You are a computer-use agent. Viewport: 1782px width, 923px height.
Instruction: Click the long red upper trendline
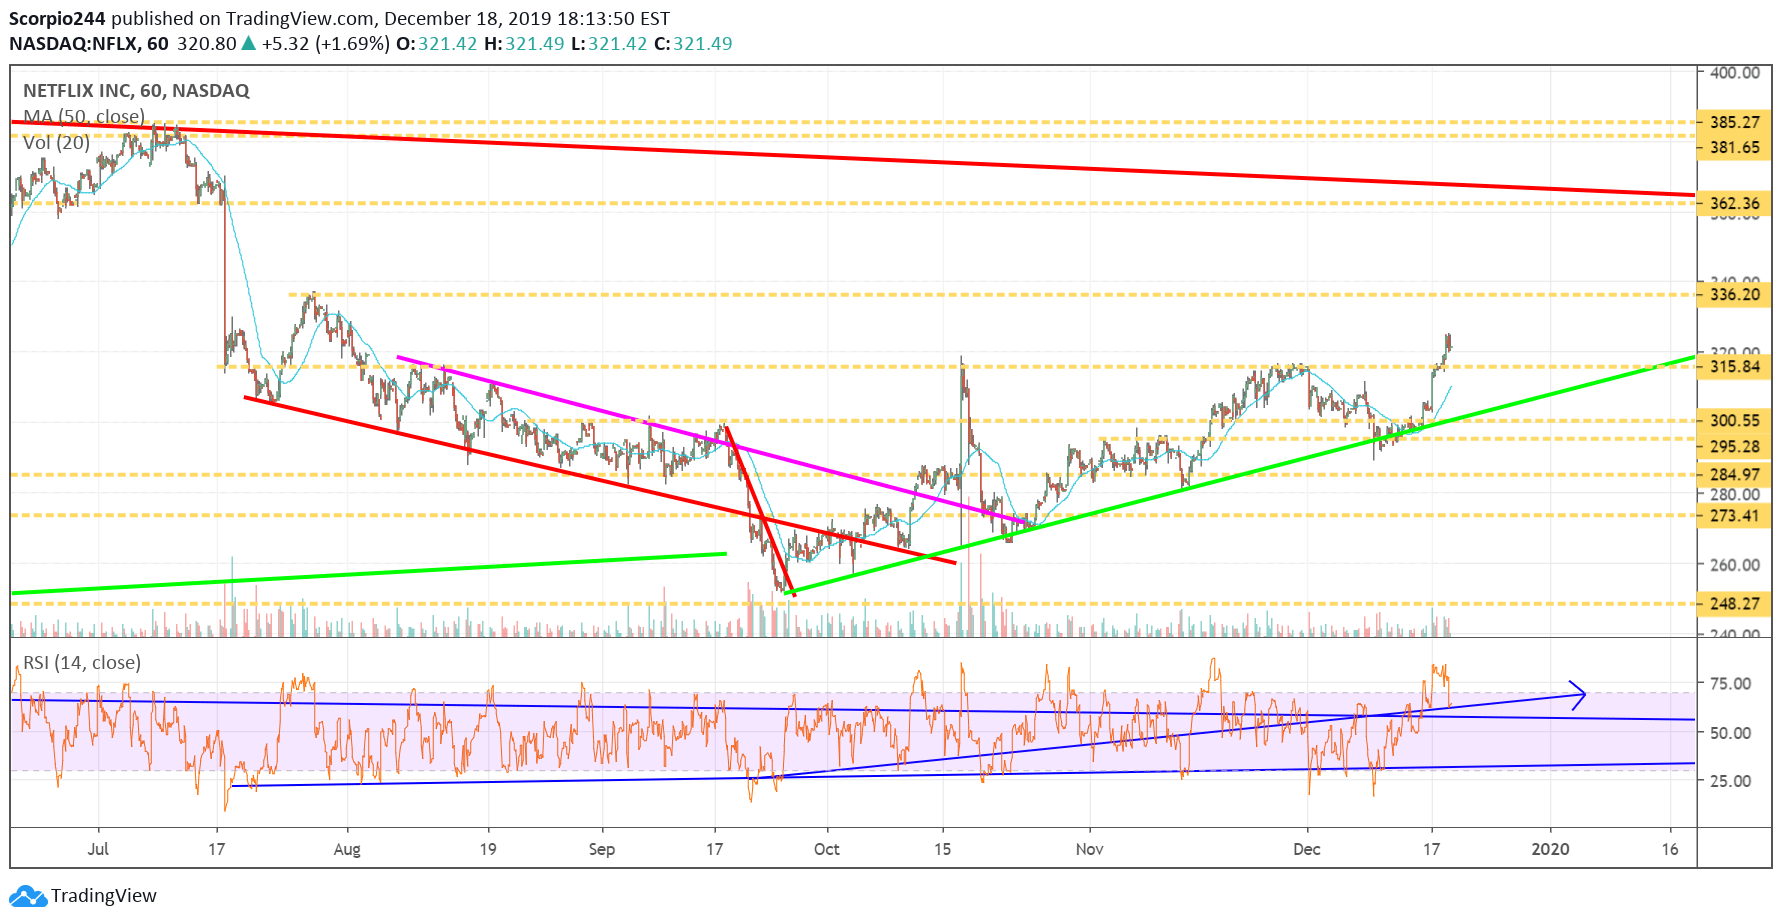(x=853, y=158)
